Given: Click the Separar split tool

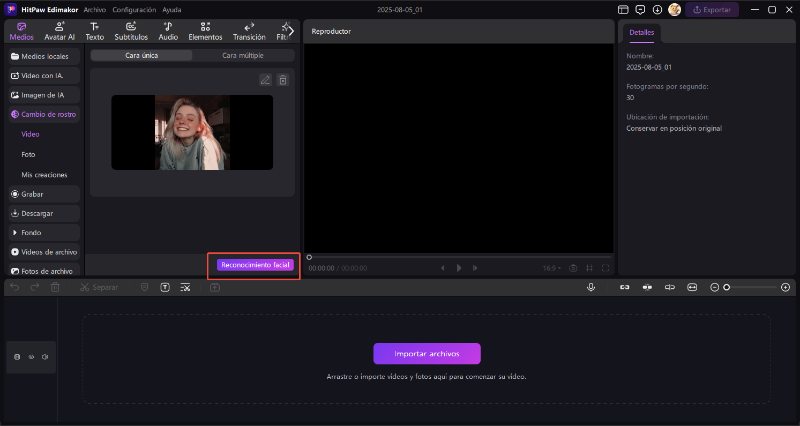Looking at the screenshot, I should click(x=99, y=288).
